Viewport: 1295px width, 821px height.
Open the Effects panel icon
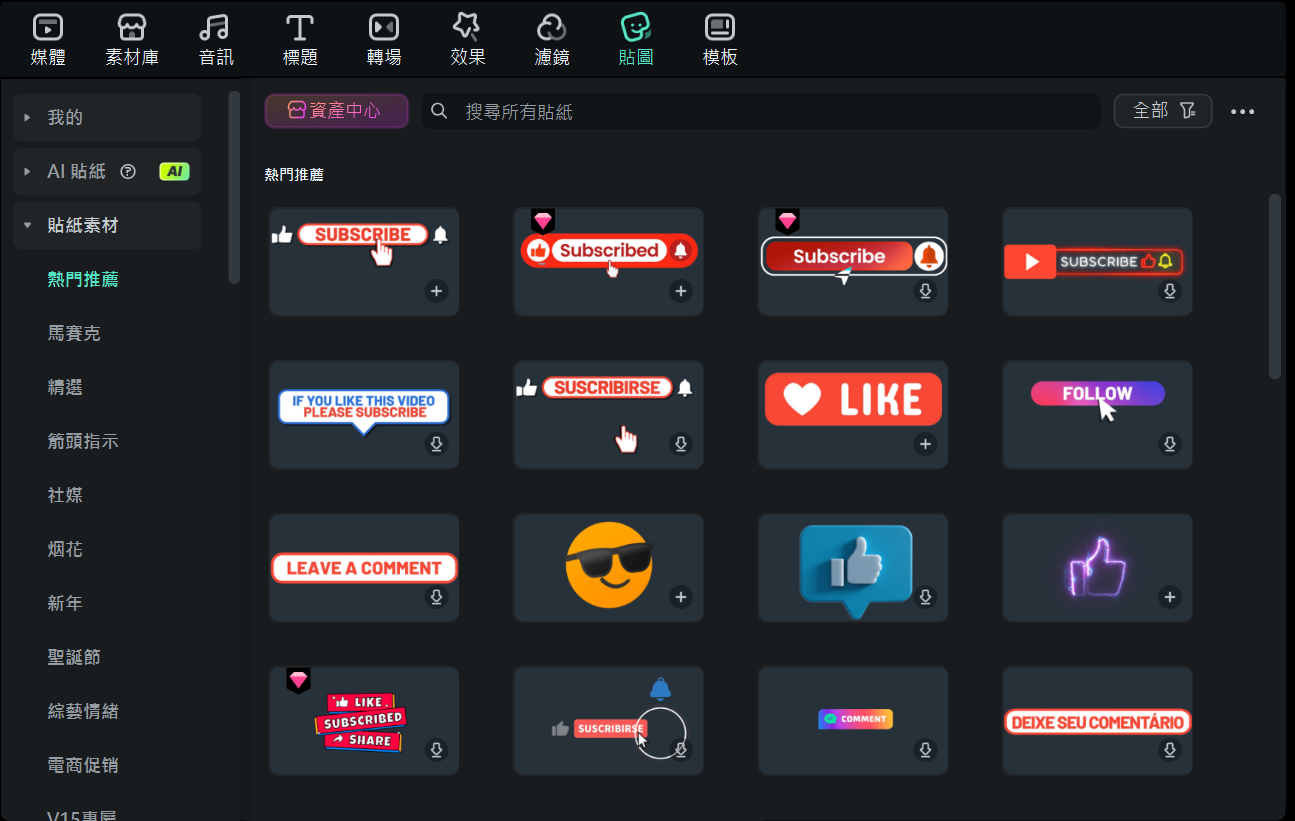[468, 27]
